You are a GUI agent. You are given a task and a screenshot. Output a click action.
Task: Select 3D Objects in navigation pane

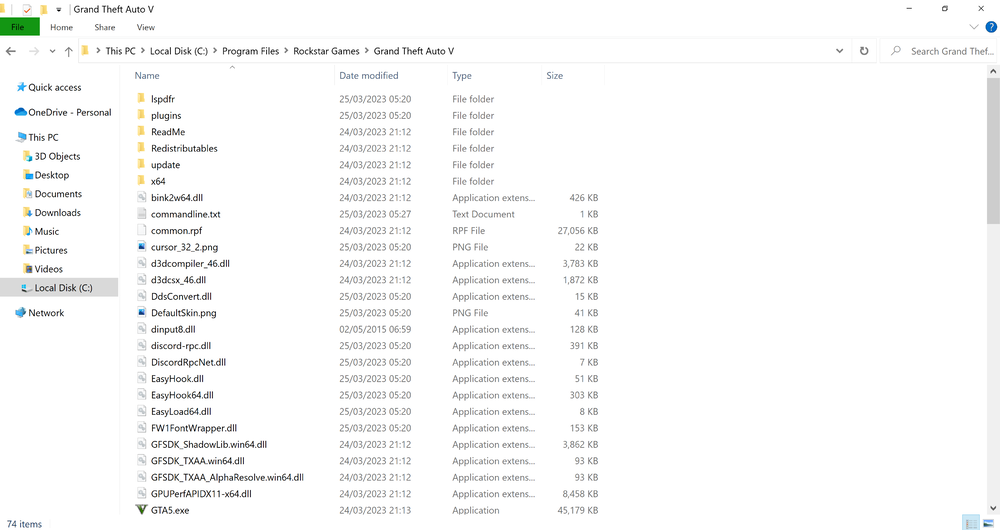pos(57,156)
